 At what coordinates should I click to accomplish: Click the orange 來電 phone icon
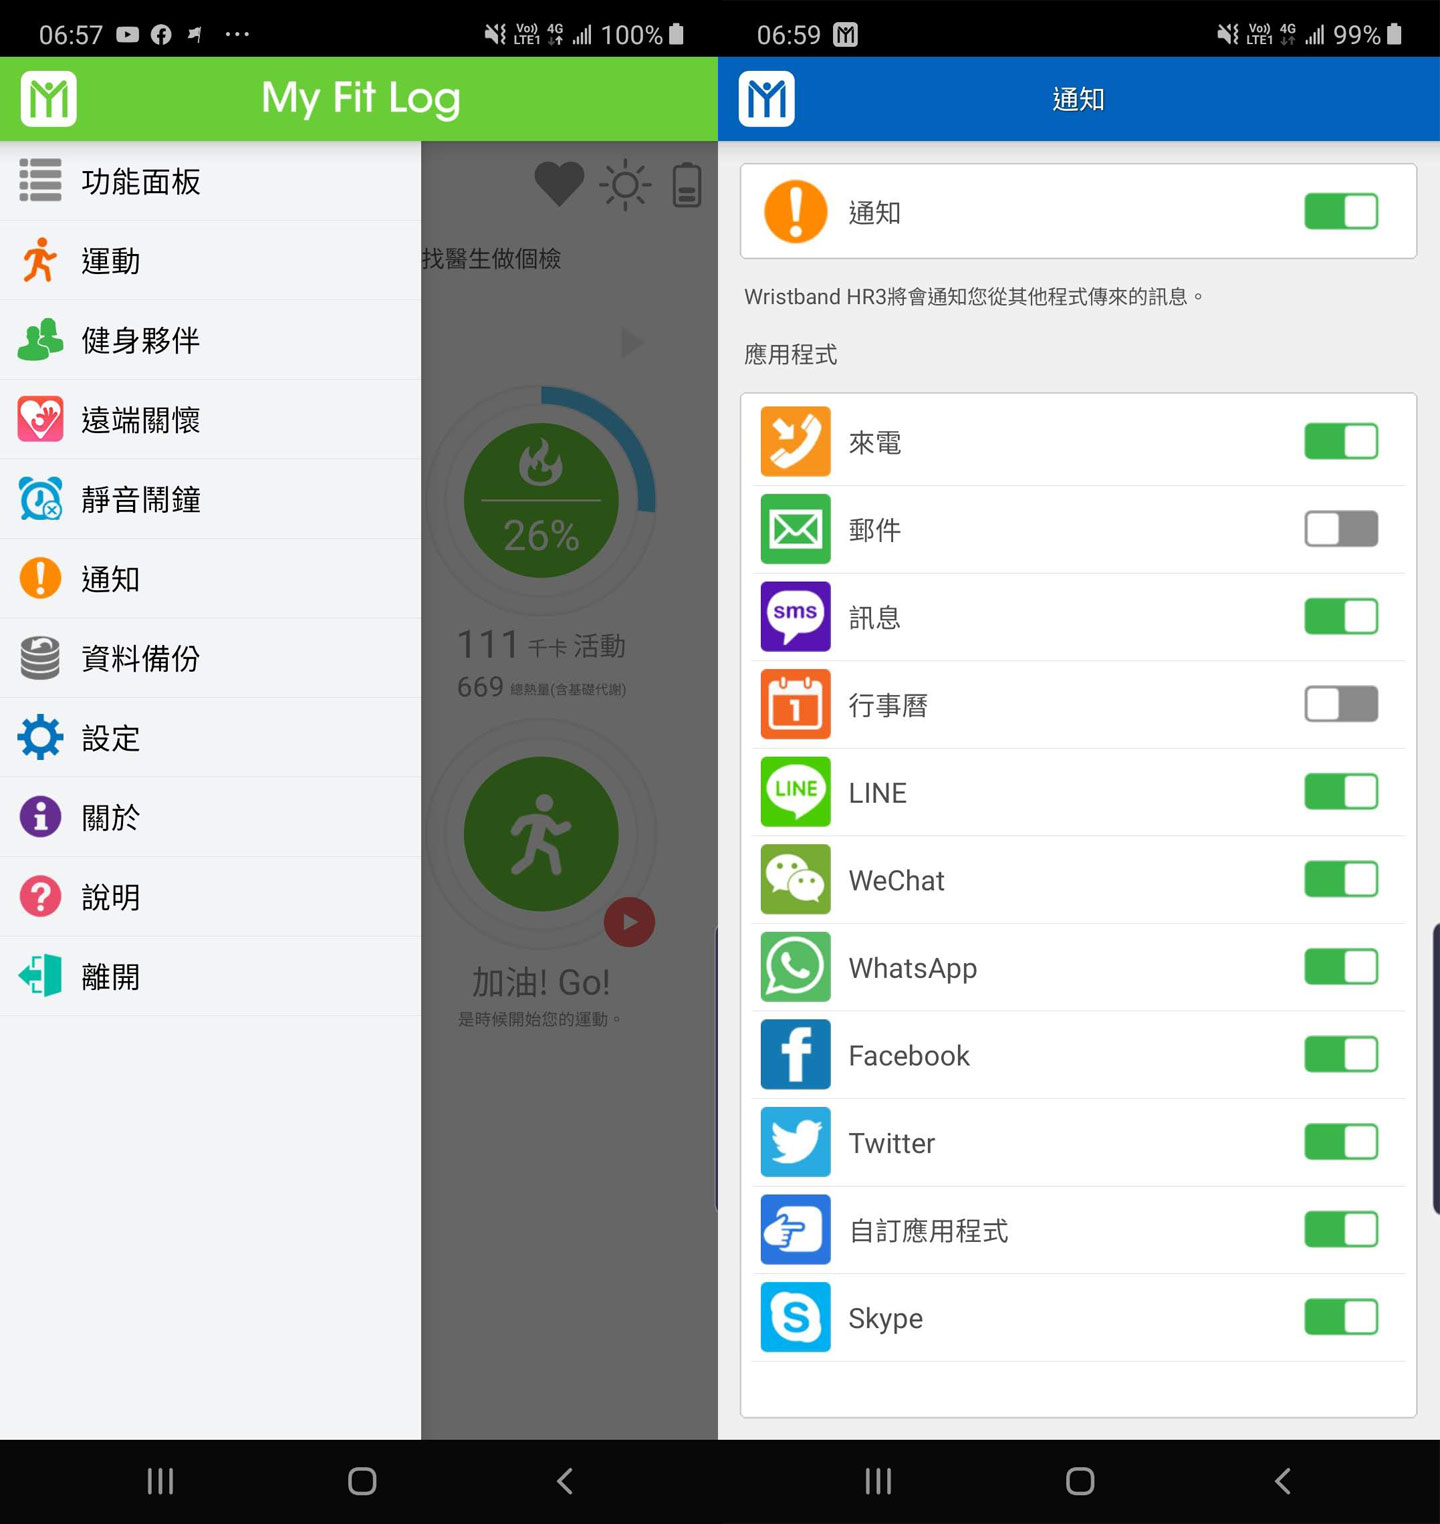(x=795, y=442)
